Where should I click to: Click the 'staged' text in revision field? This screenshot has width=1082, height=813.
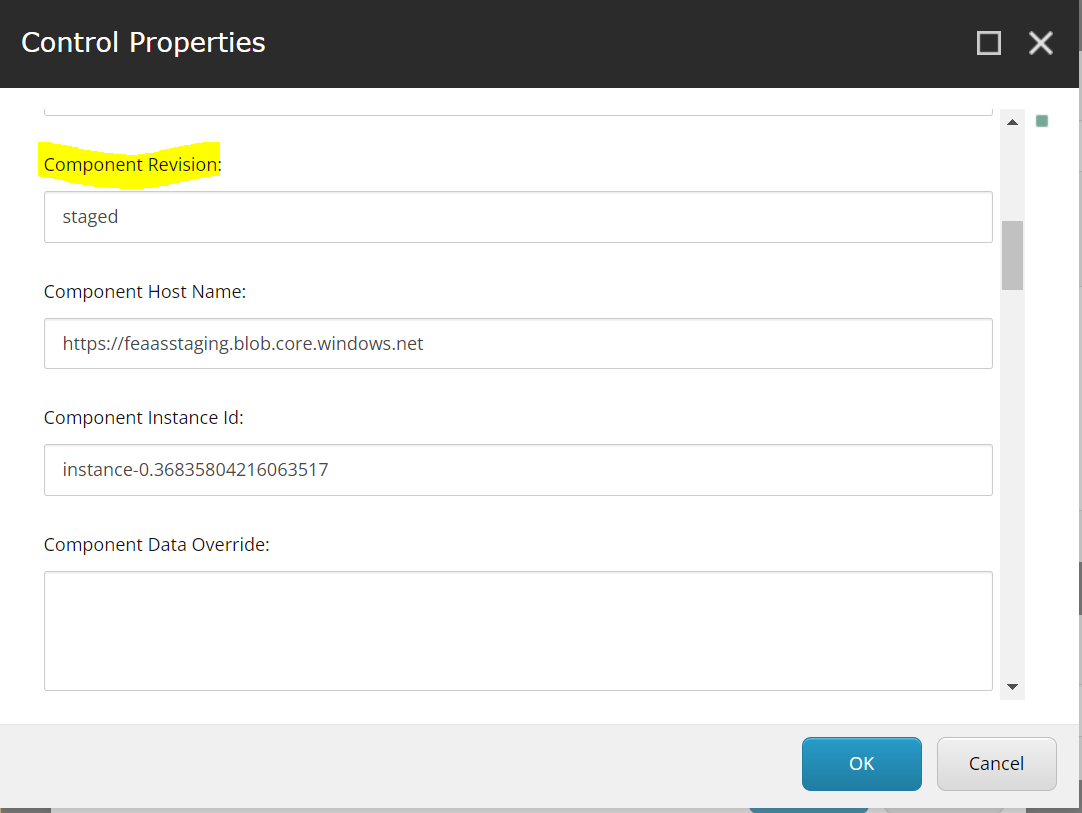tap(90, 217)
